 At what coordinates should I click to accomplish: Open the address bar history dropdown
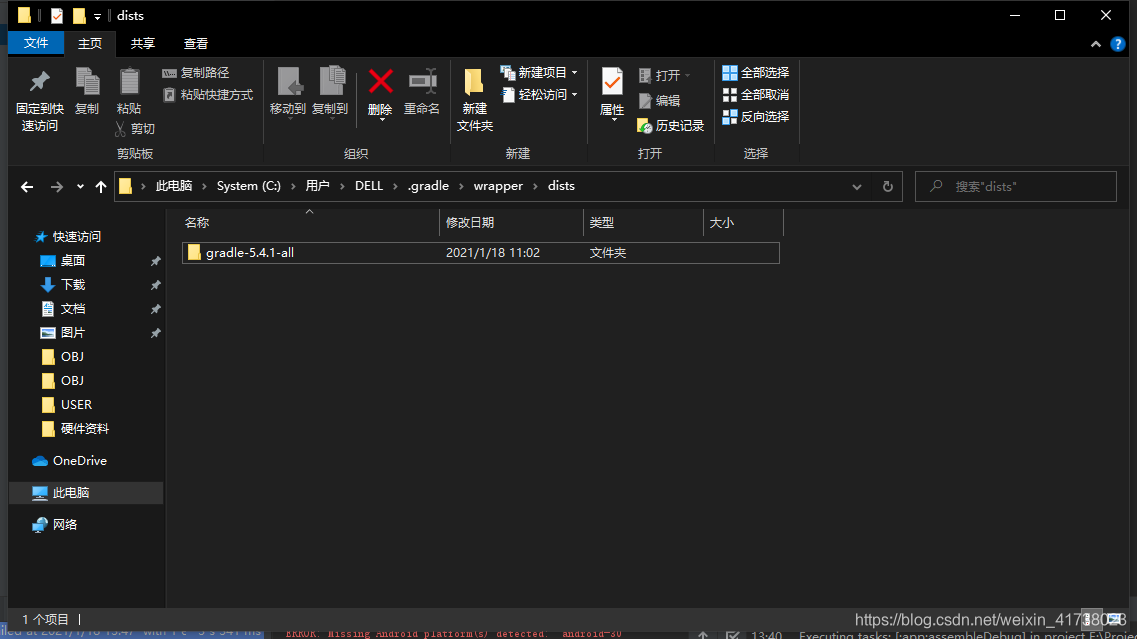pyautogui.click(x=856, y=187)
